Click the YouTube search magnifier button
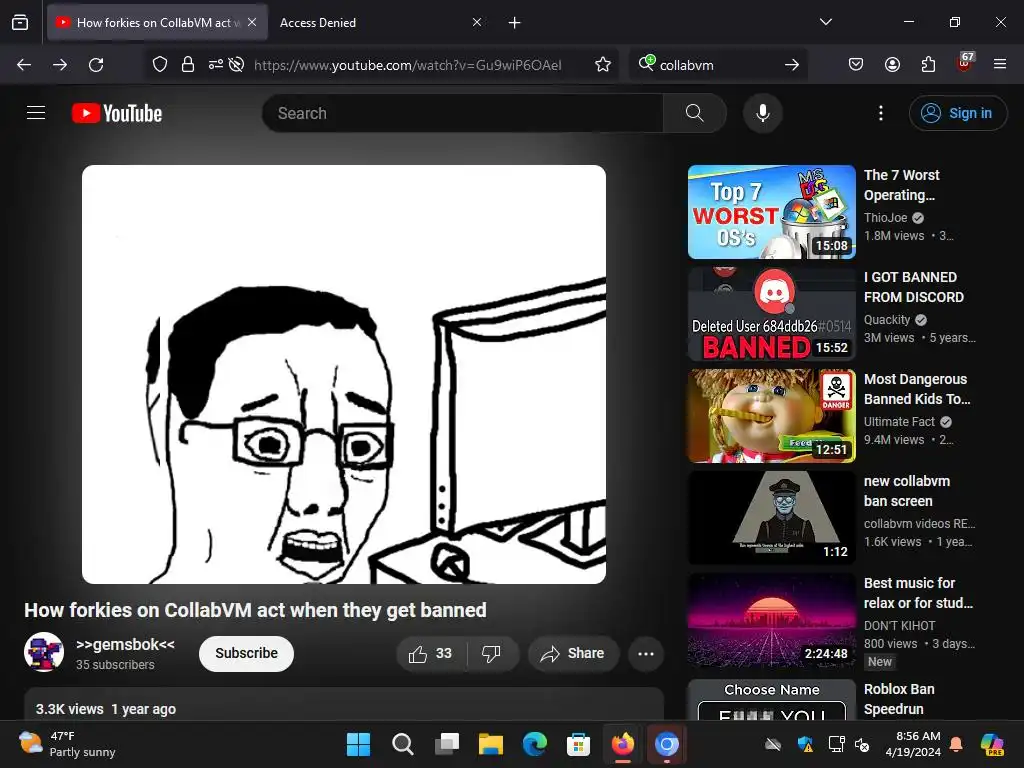The width and height of the screenshot is (1024, 768). coord(695,113)
